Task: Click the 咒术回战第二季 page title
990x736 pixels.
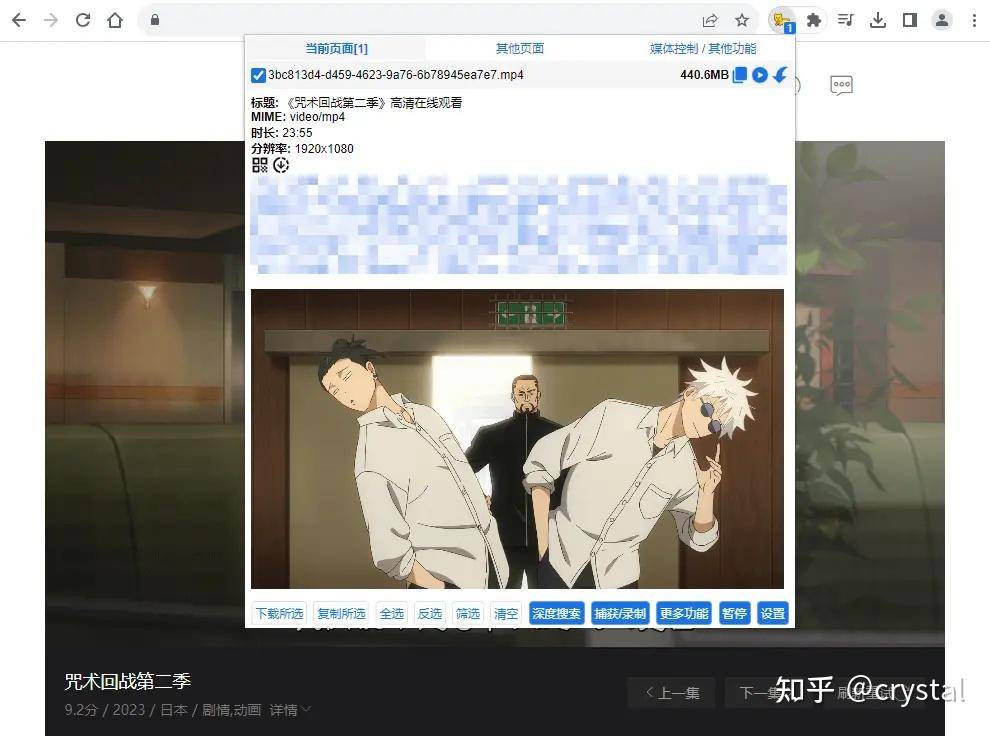Action: click(x=128, y=682)
